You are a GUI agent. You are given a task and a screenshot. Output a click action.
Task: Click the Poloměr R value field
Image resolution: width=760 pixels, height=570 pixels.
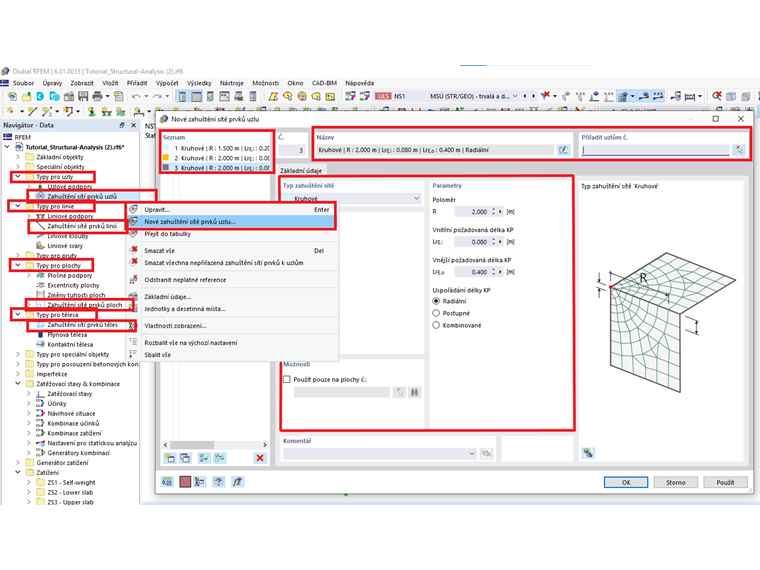[x=472, y=212]
